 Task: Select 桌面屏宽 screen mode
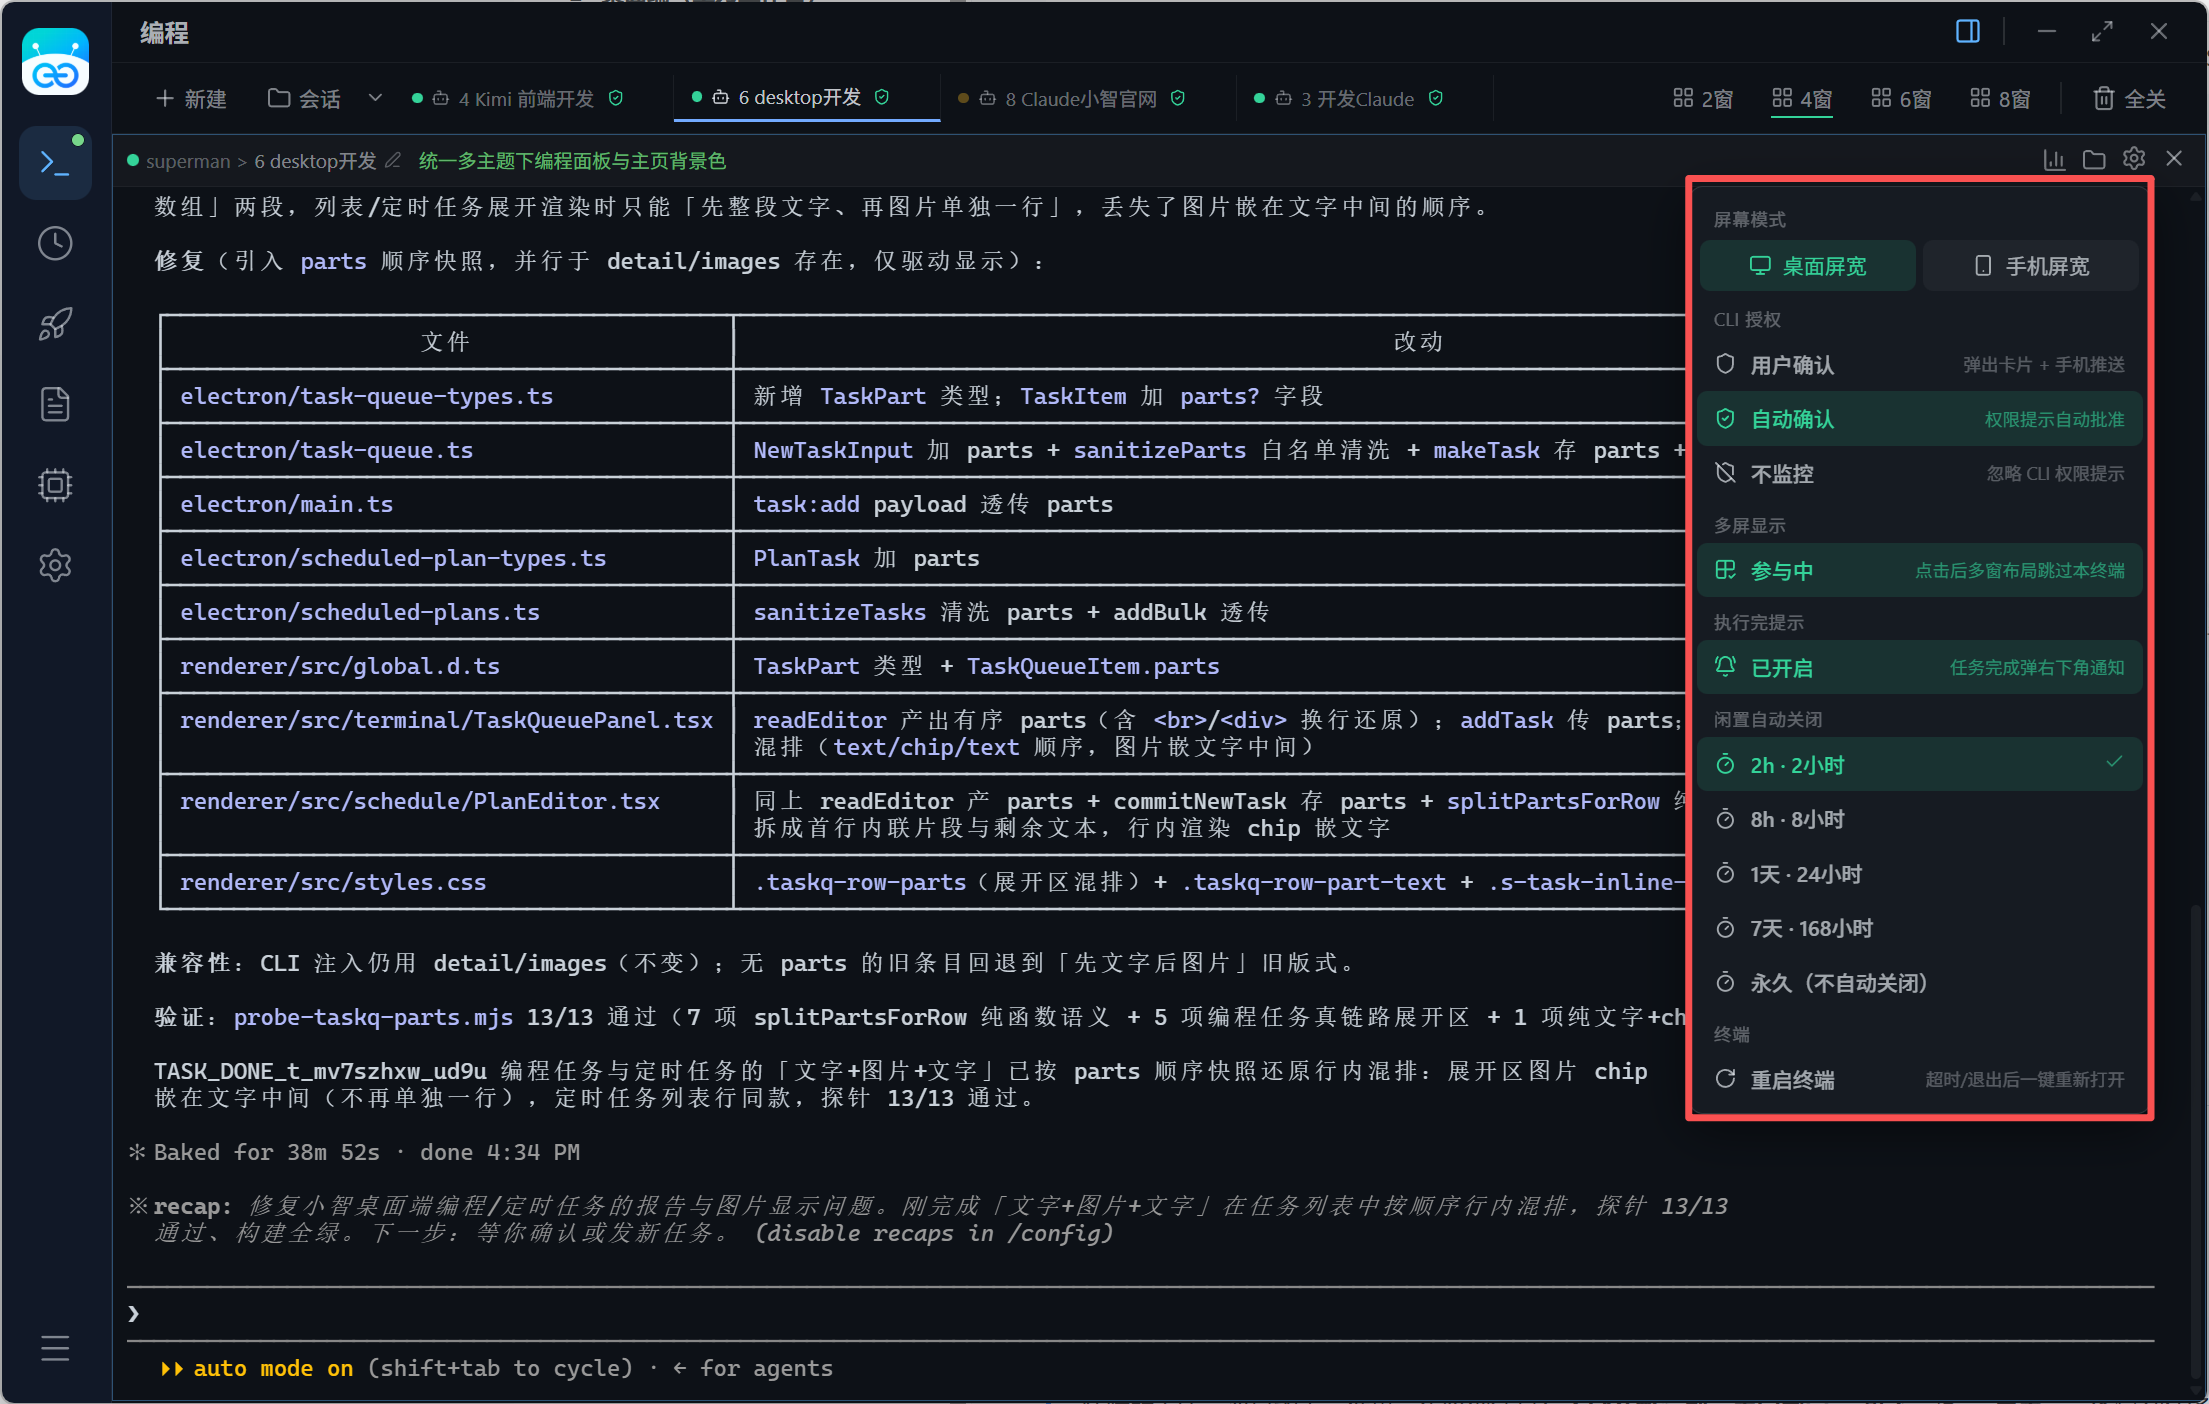click(1808, 266)
